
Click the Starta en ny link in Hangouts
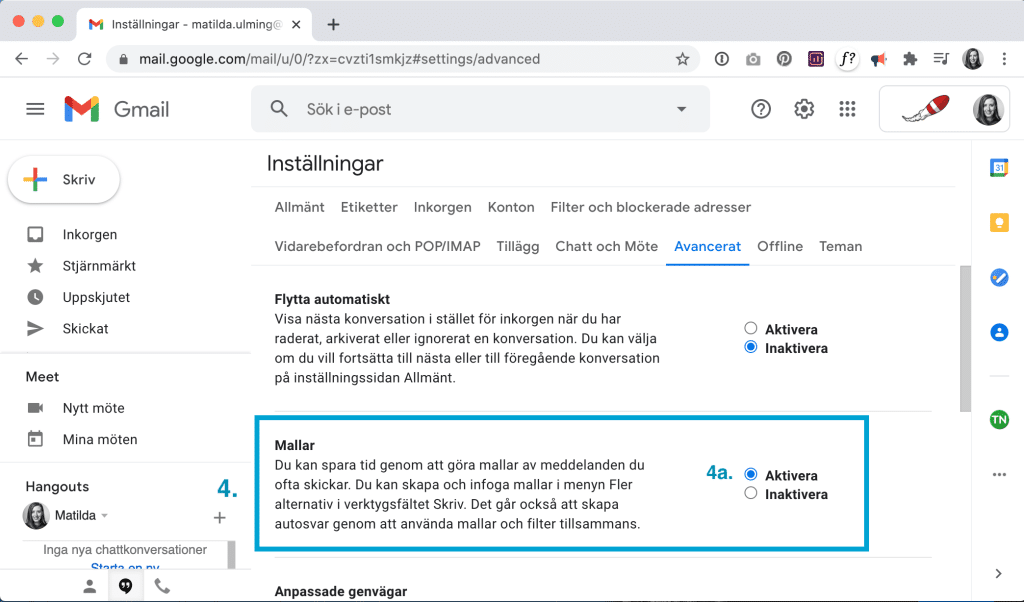pos(126,567)
